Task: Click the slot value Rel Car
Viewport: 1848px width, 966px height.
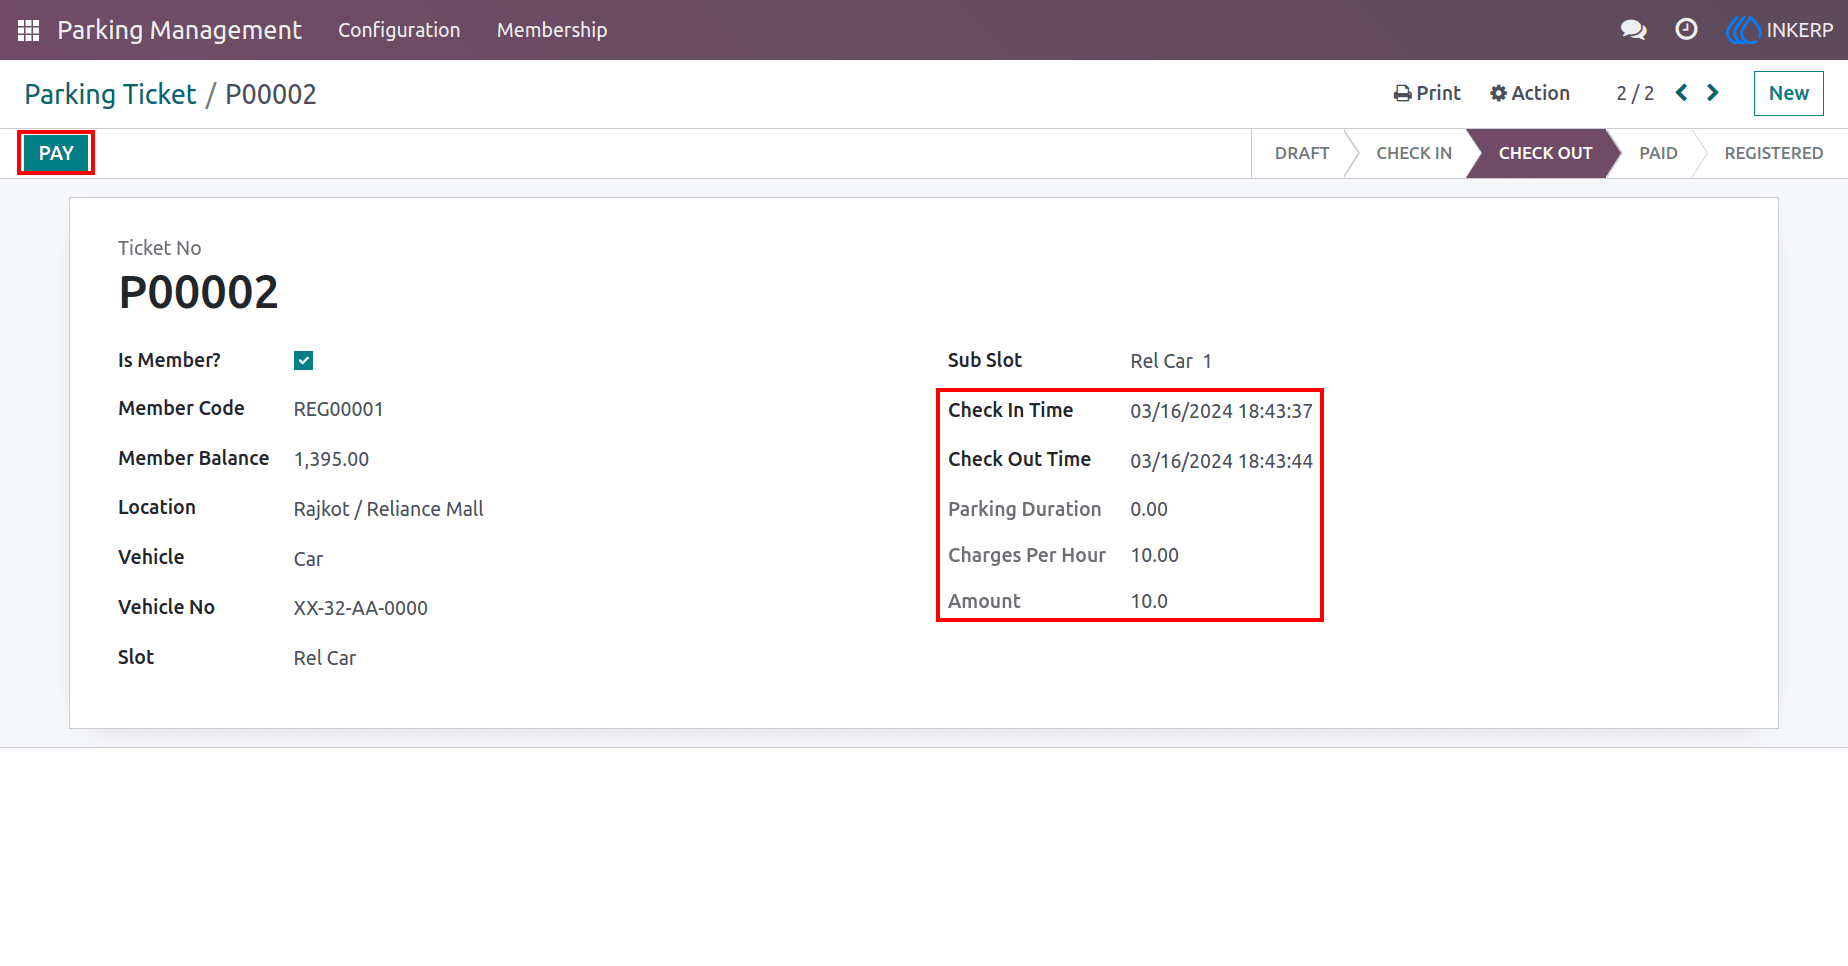Action: coord(325,658)
